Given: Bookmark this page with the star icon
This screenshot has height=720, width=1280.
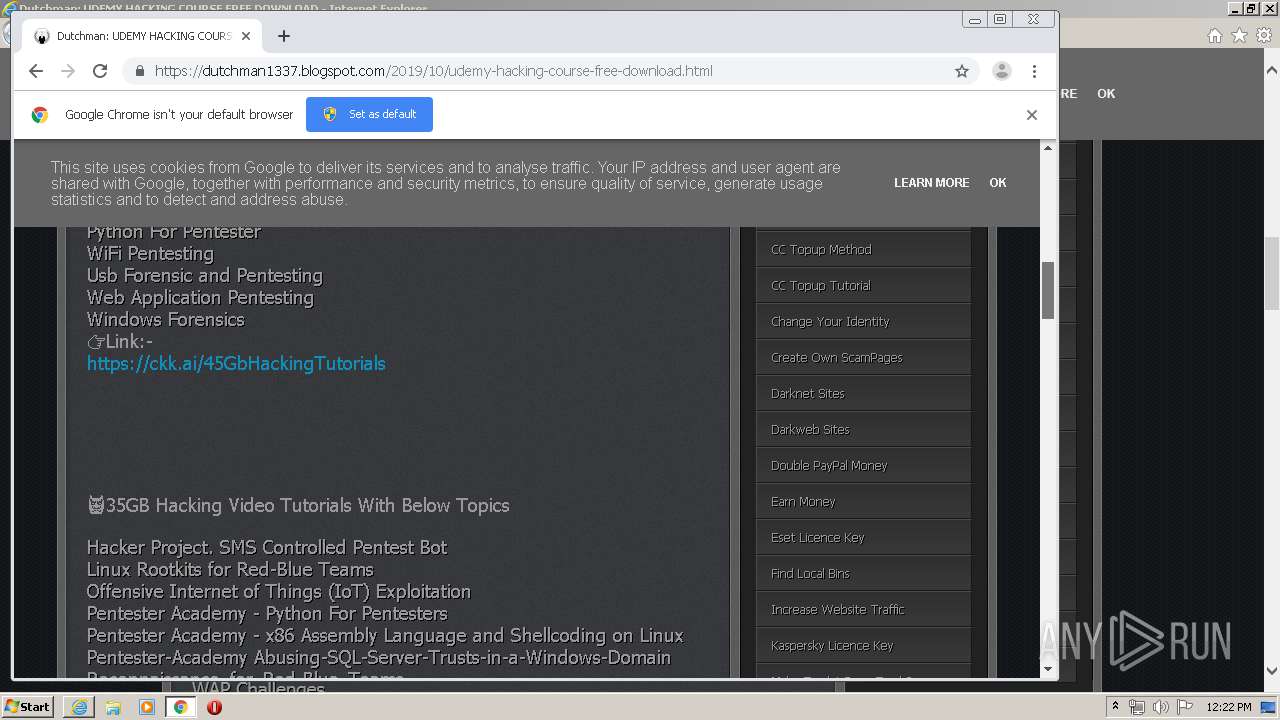Looking at the screenshot, I should pyautogui.click(x=962, y=71).
